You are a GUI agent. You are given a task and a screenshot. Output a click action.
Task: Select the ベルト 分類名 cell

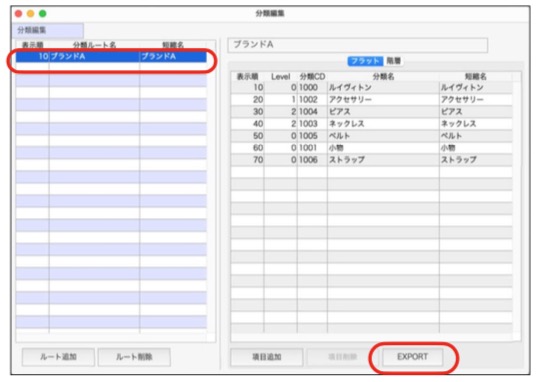[x=383, y=135]
